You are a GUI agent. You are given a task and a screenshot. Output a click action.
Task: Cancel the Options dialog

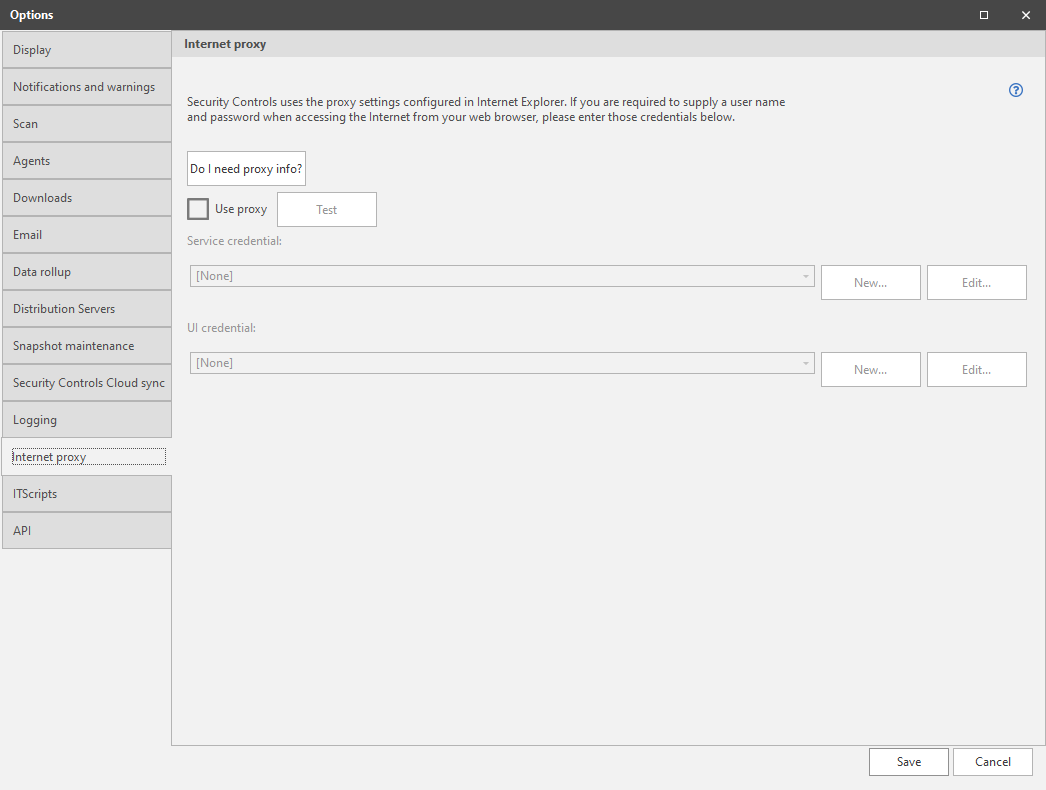click(x=993, y=762)
